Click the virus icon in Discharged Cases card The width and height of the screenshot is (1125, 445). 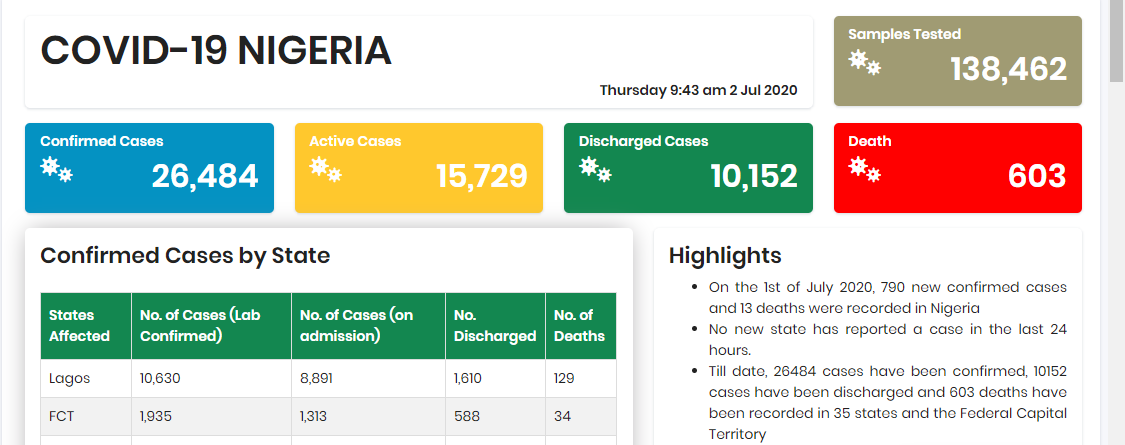pyautogui.click(x=596, y=170)
